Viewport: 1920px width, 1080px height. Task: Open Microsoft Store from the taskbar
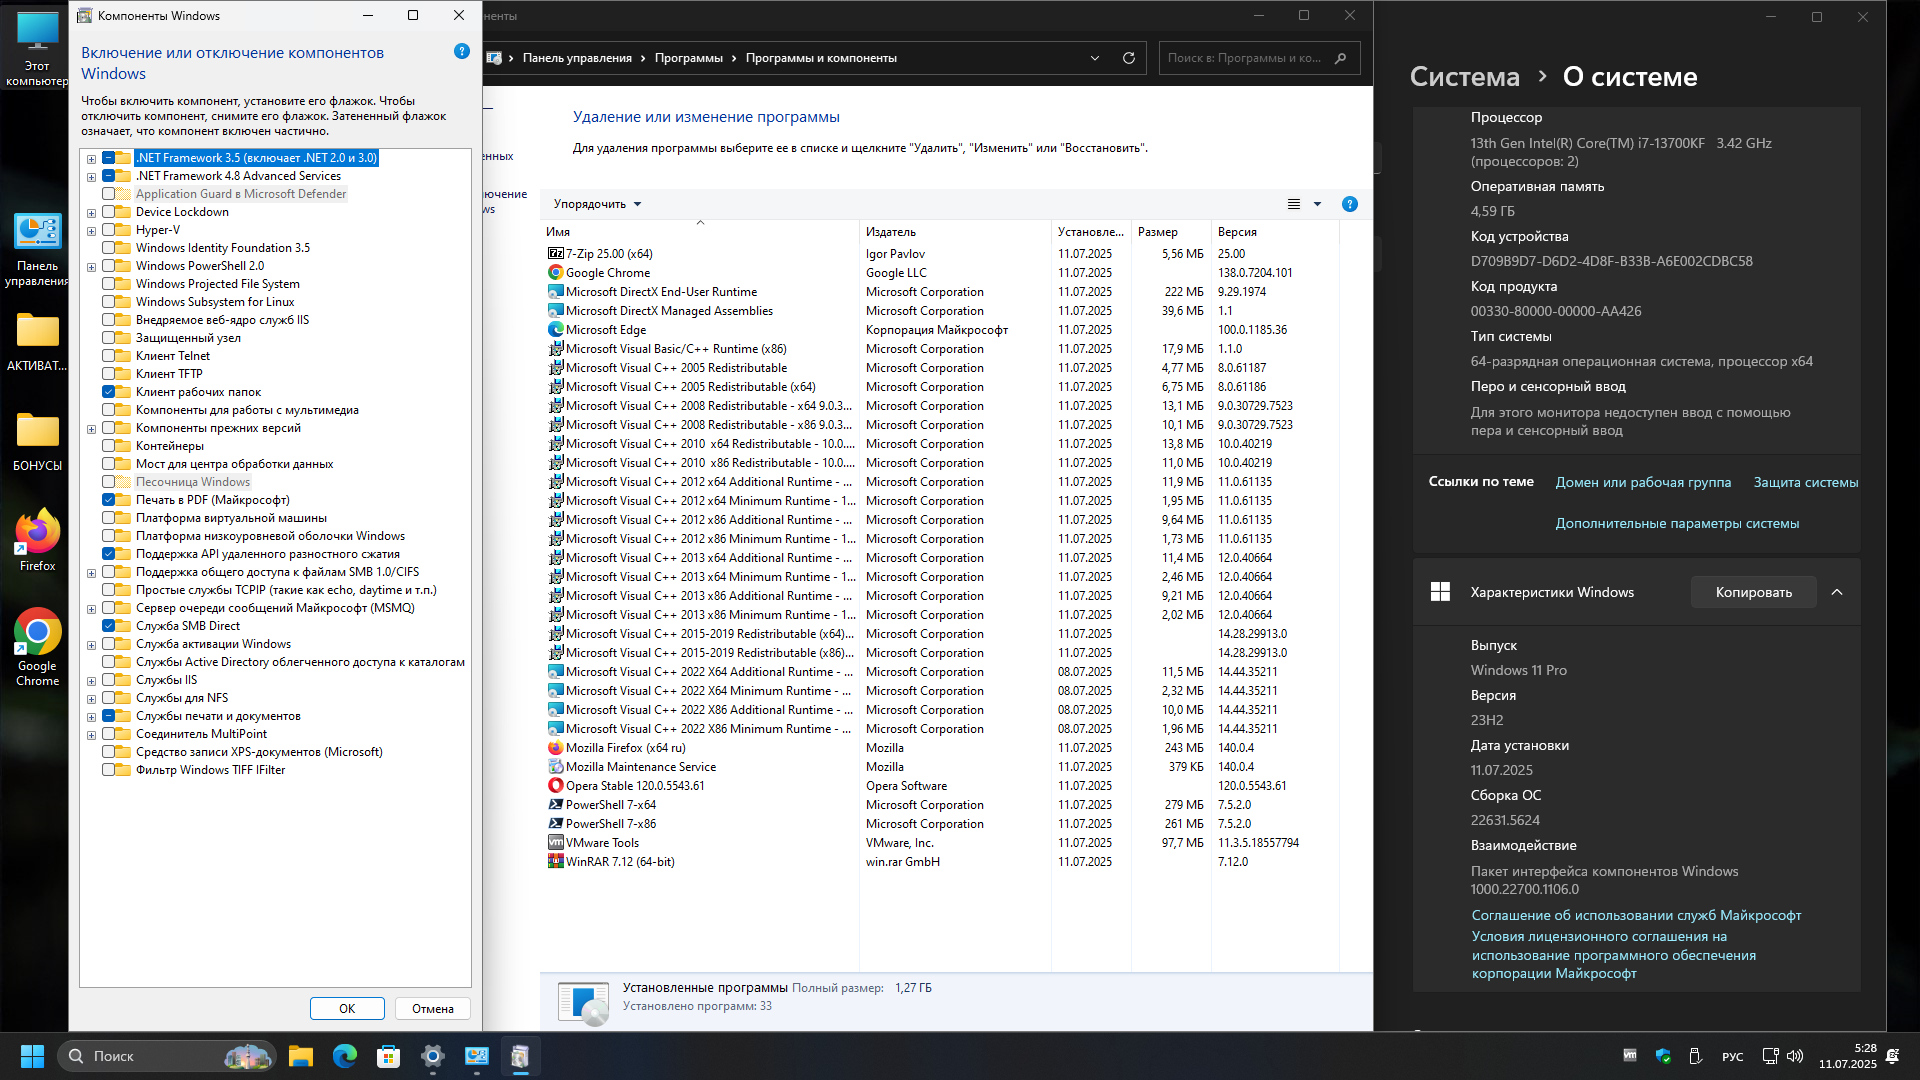(388, 1056)
